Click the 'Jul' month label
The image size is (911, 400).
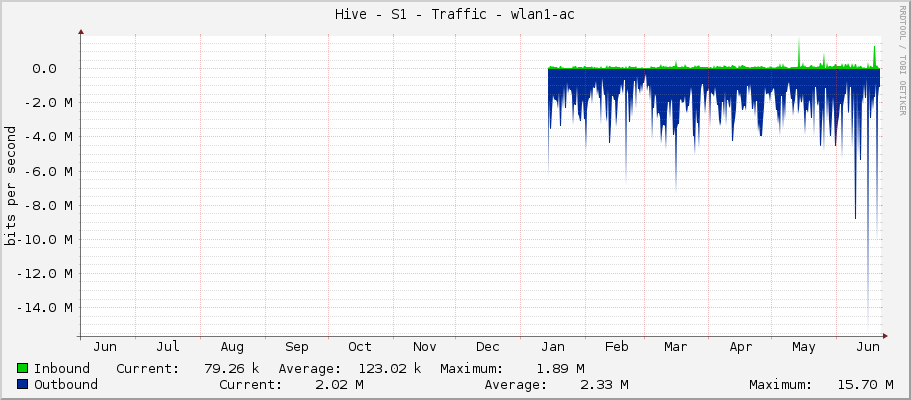[x=168, y=347]
